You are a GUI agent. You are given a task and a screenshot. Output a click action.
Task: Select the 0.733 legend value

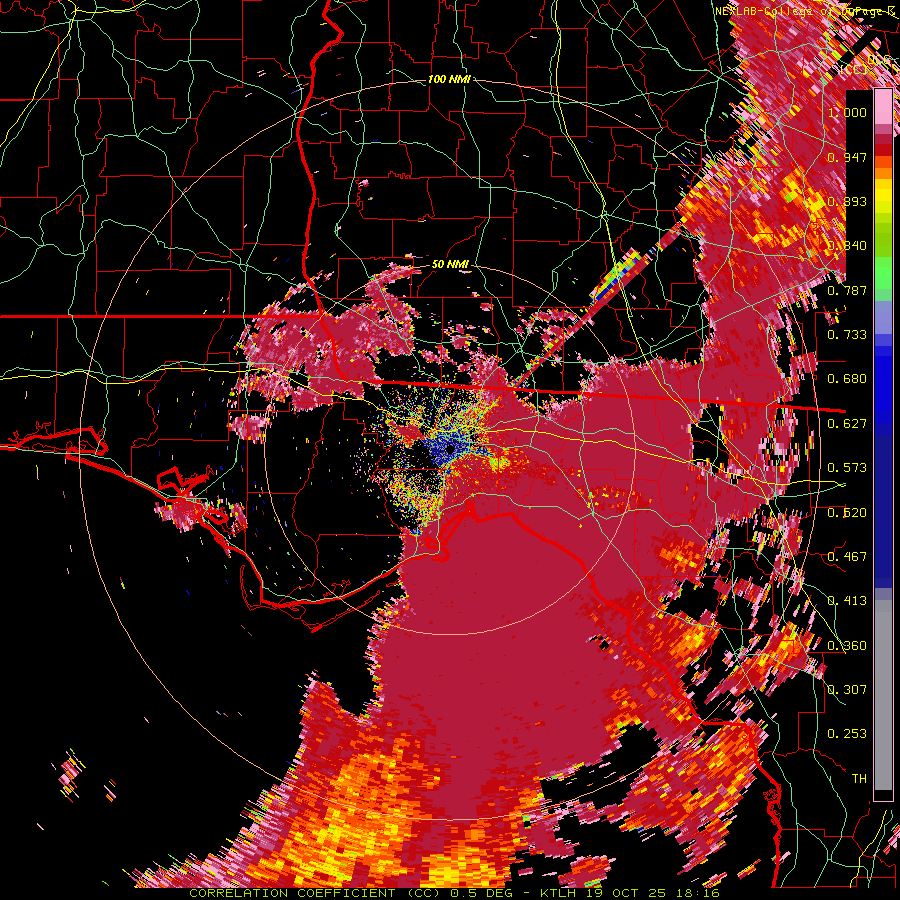point(847,335)
